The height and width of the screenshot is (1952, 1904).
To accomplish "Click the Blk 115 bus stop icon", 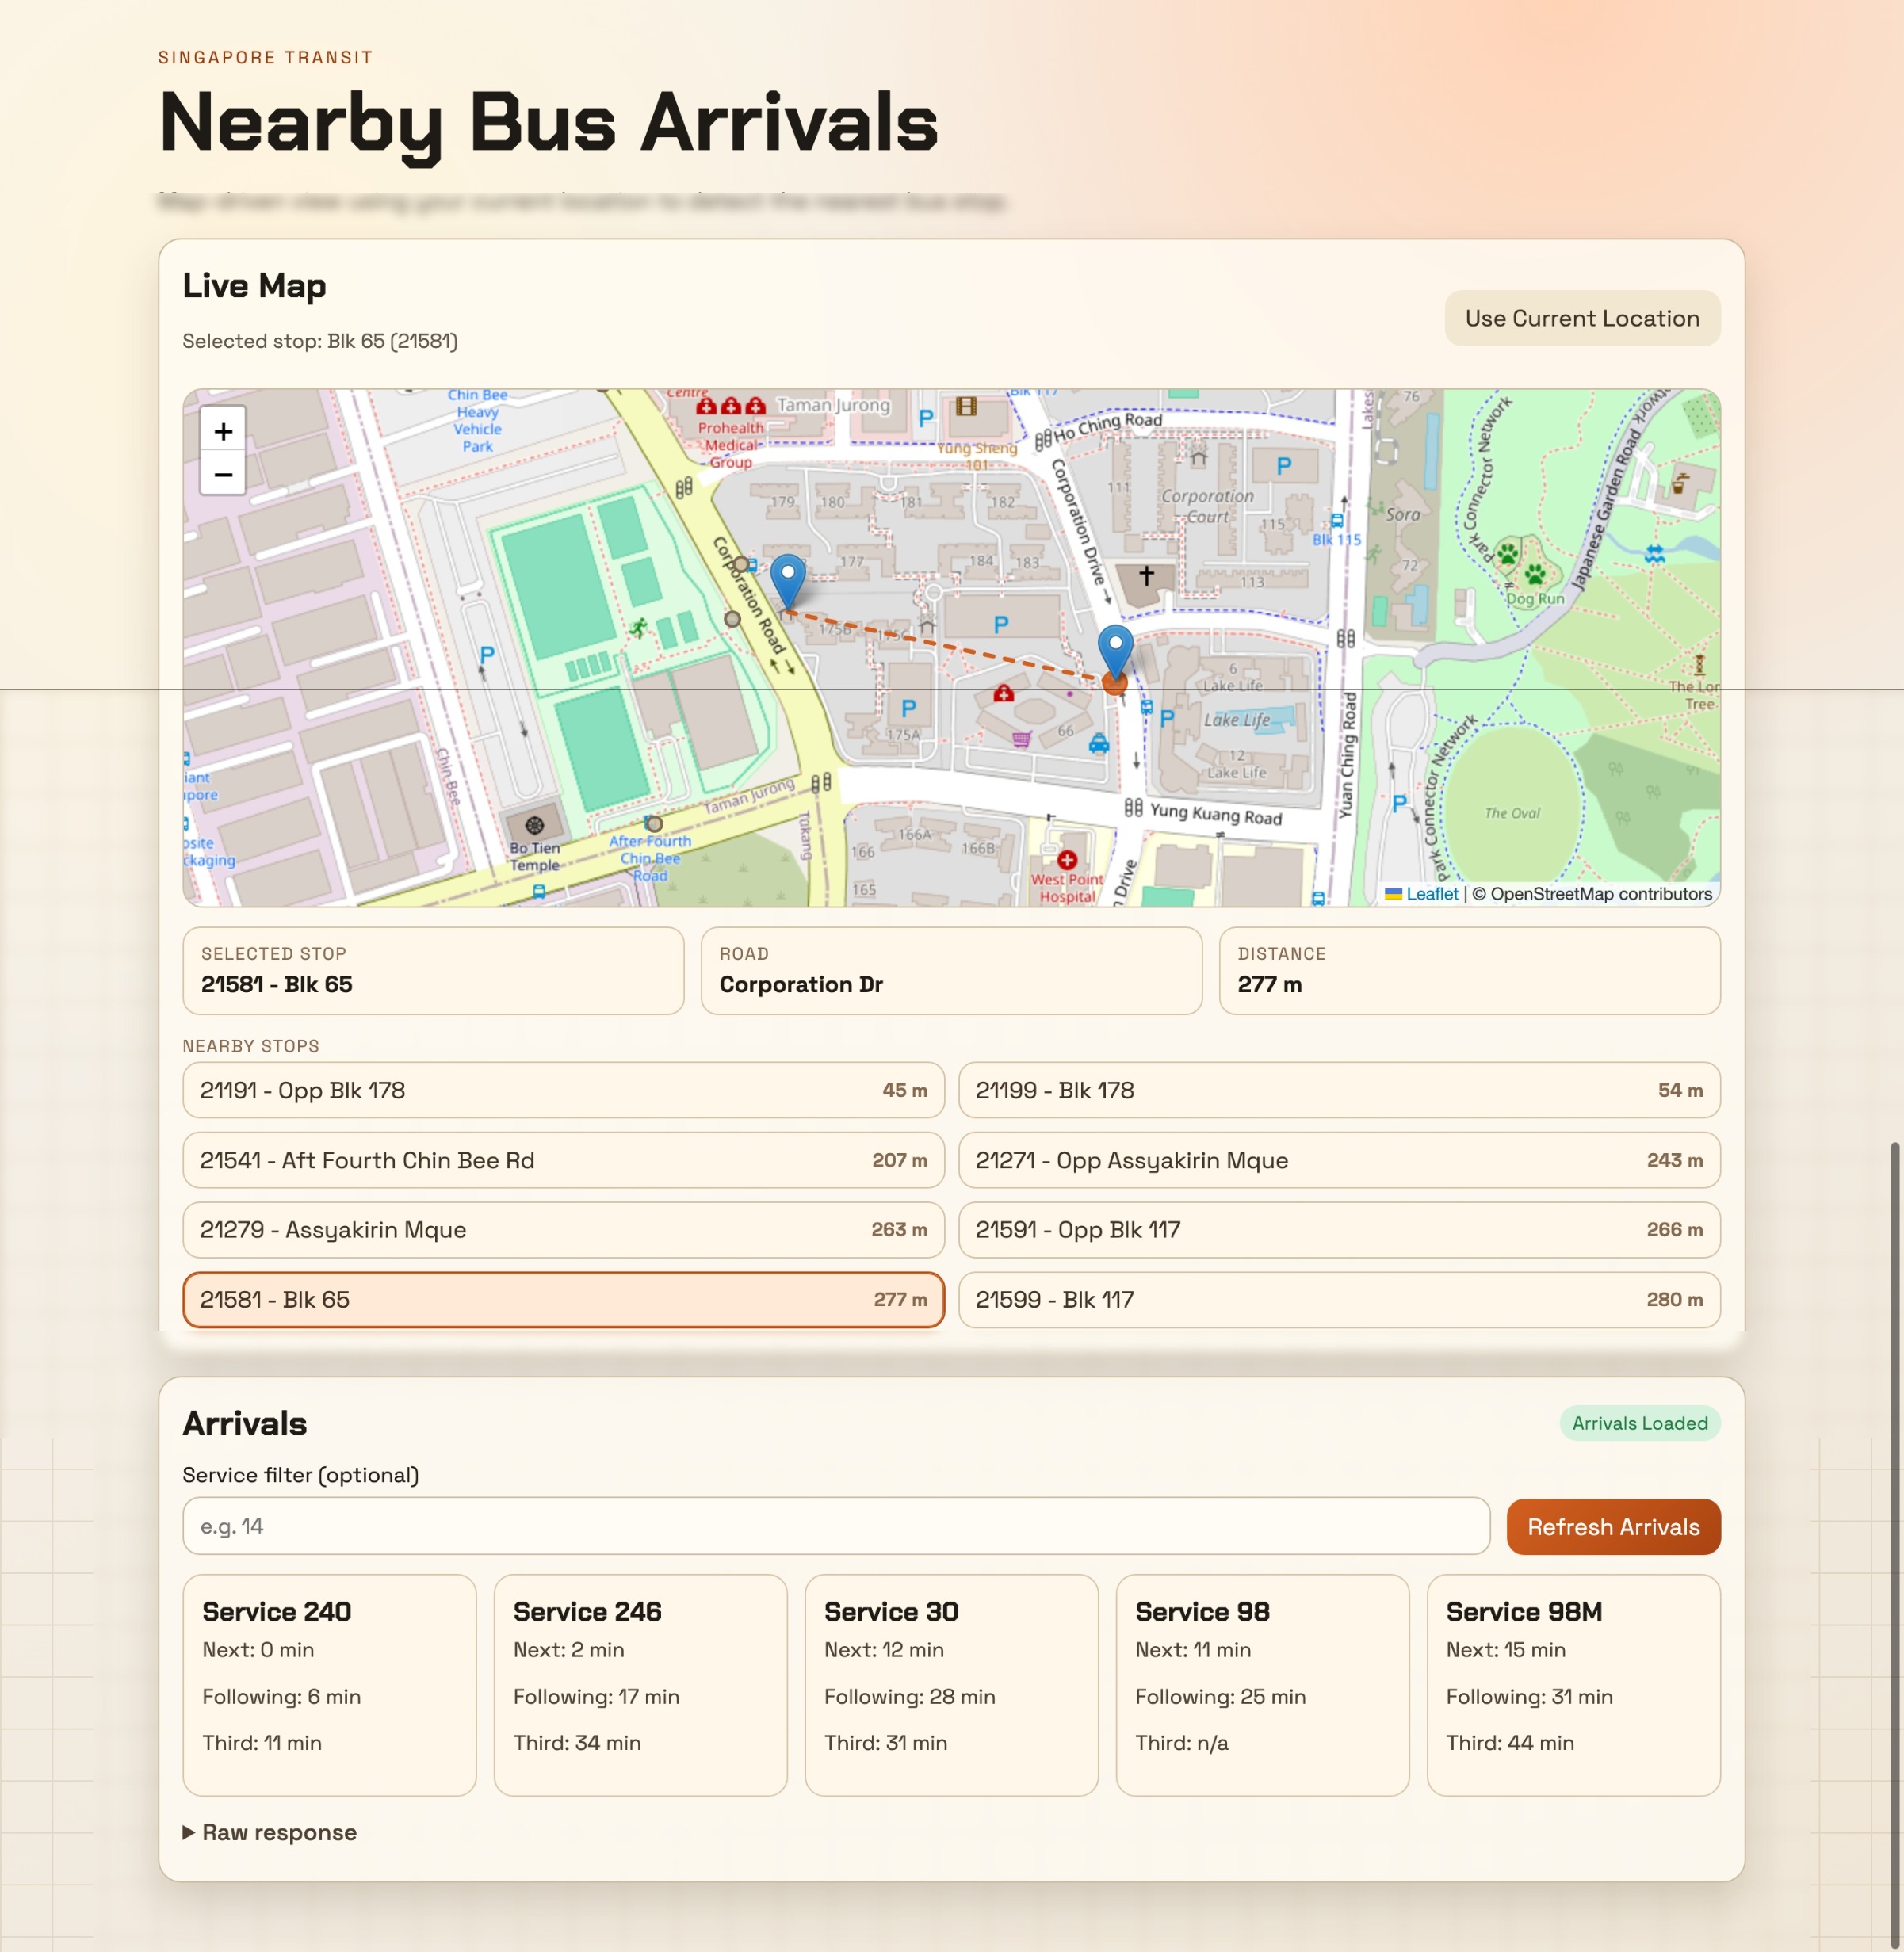I will coord(1337,521).
